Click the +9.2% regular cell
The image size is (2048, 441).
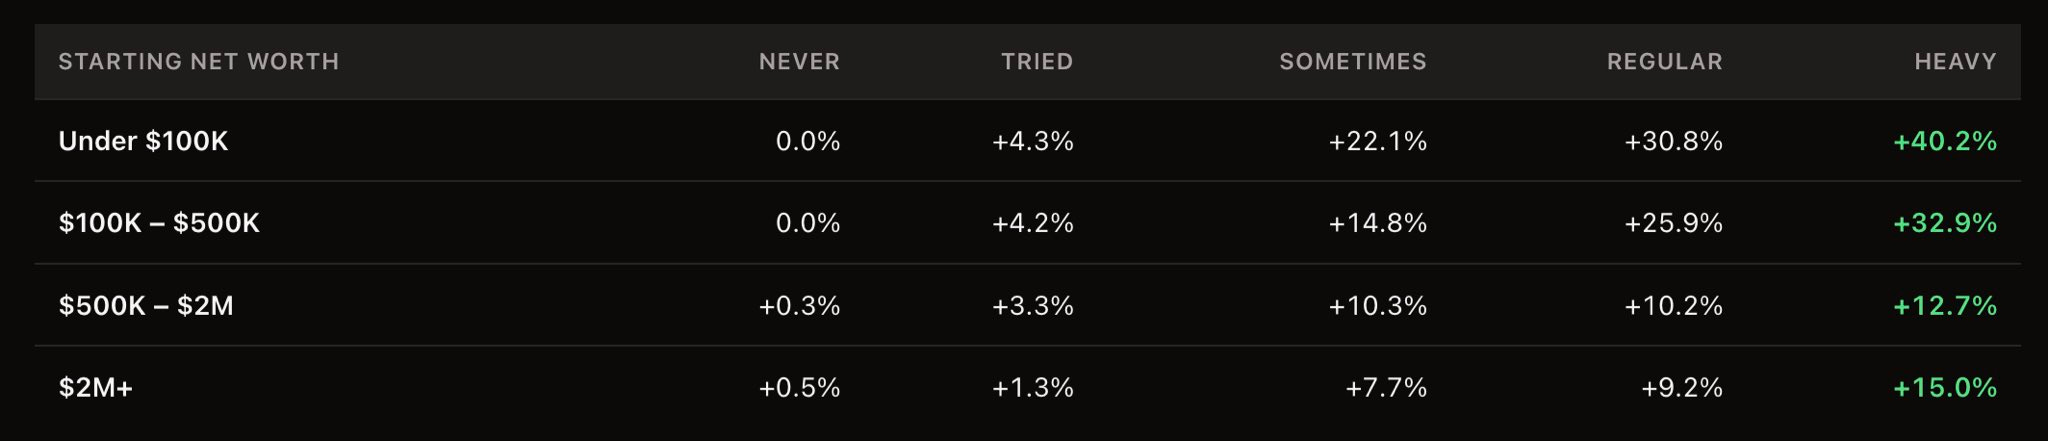(1682, 387)
